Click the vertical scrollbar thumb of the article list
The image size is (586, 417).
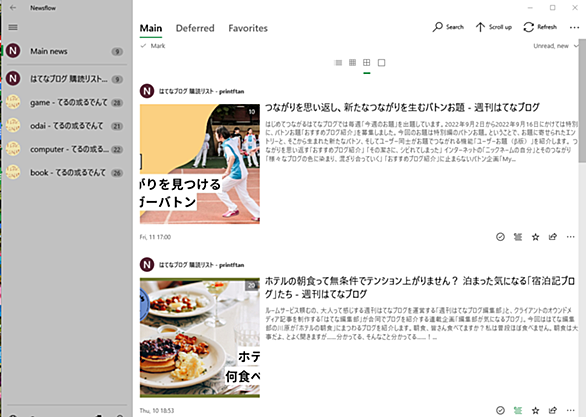[582, 101]
